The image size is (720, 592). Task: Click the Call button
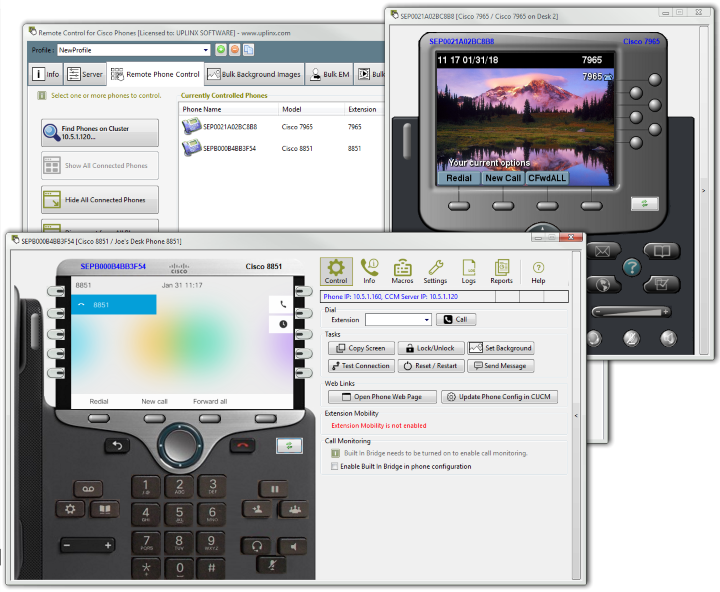456,320
